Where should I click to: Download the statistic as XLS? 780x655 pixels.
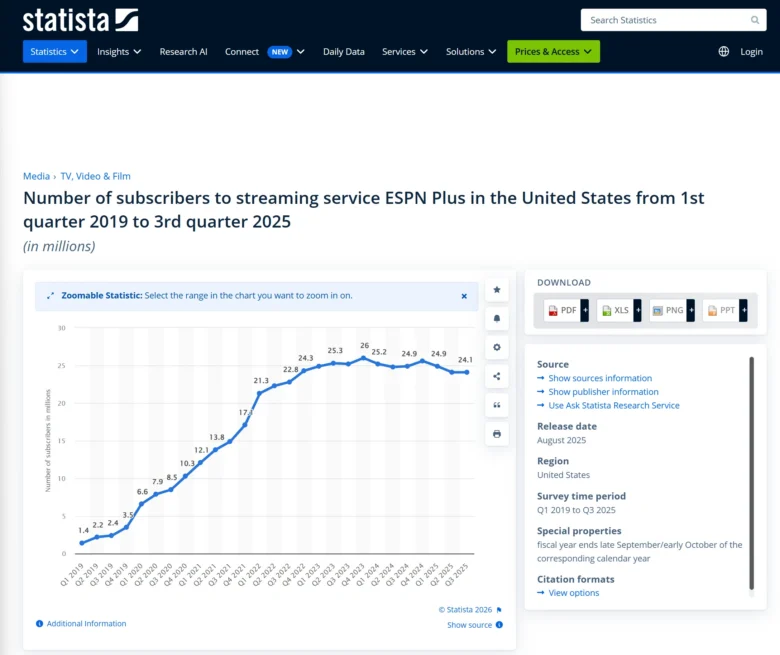click(615, 310)
